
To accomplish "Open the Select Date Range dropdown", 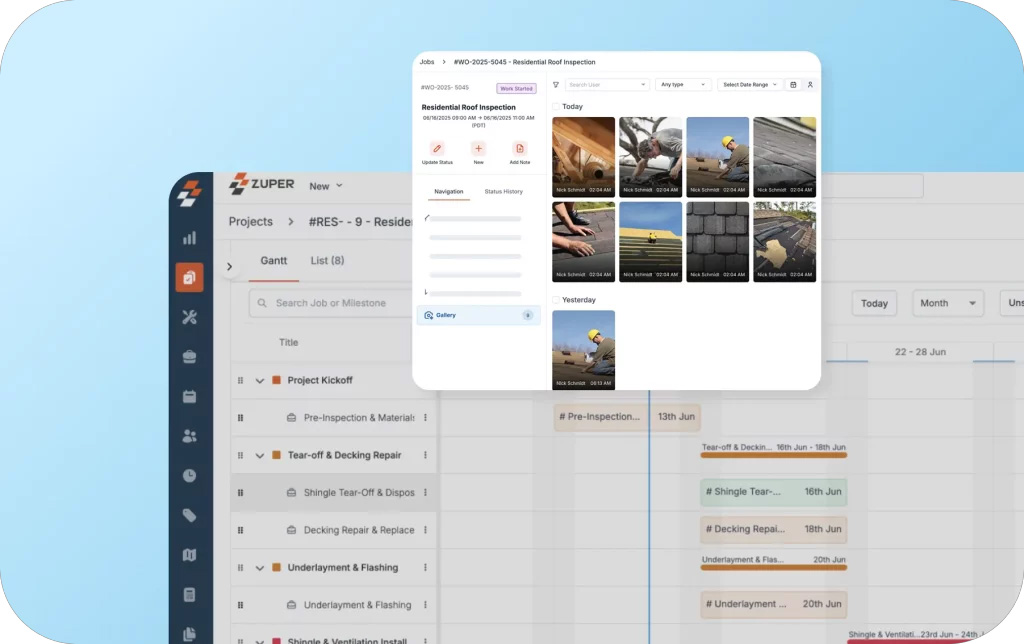I will 749,84.
